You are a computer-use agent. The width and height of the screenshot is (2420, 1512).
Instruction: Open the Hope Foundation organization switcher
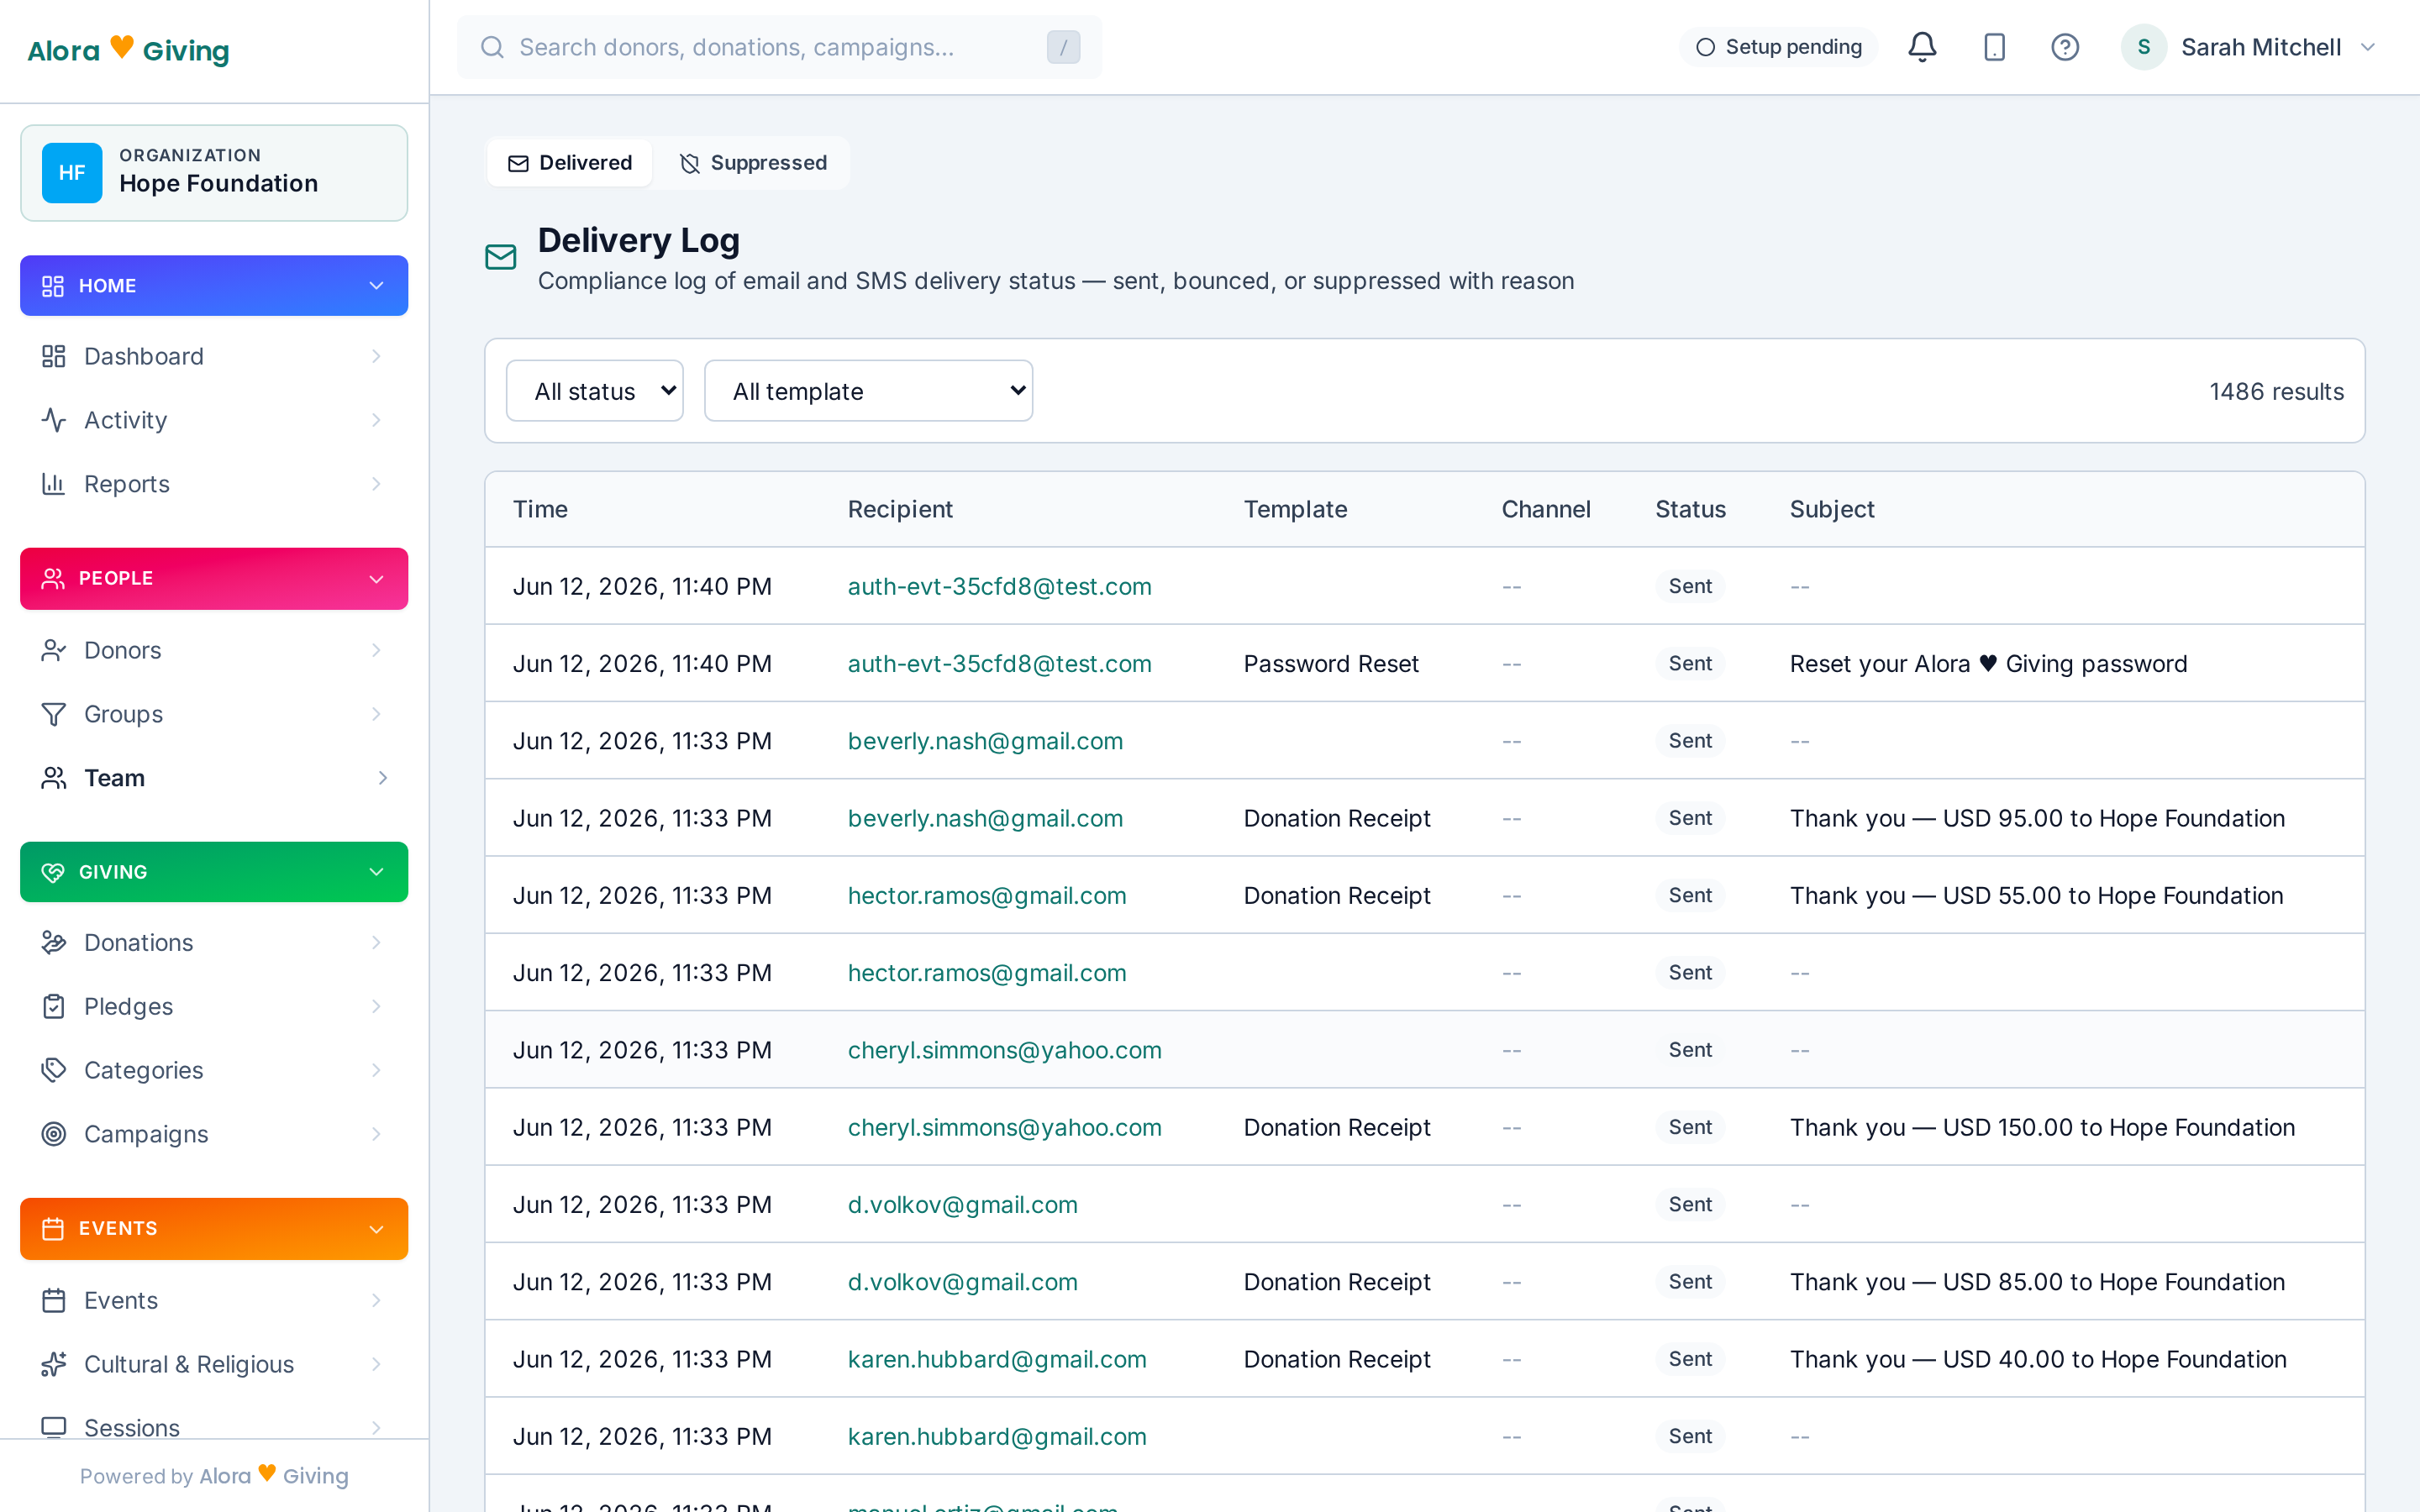[x=214, y=173]
